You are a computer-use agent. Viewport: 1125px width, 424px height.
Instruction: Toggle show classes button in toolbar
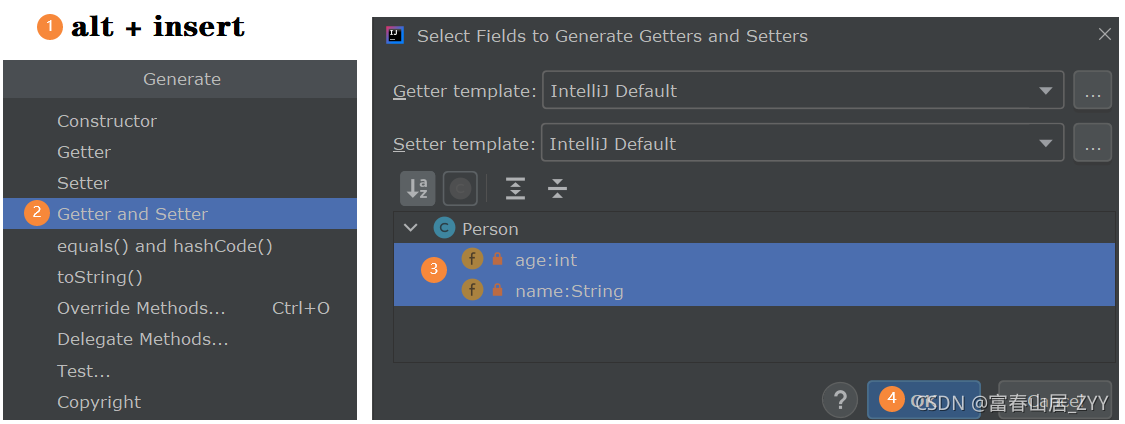(460, 188)
